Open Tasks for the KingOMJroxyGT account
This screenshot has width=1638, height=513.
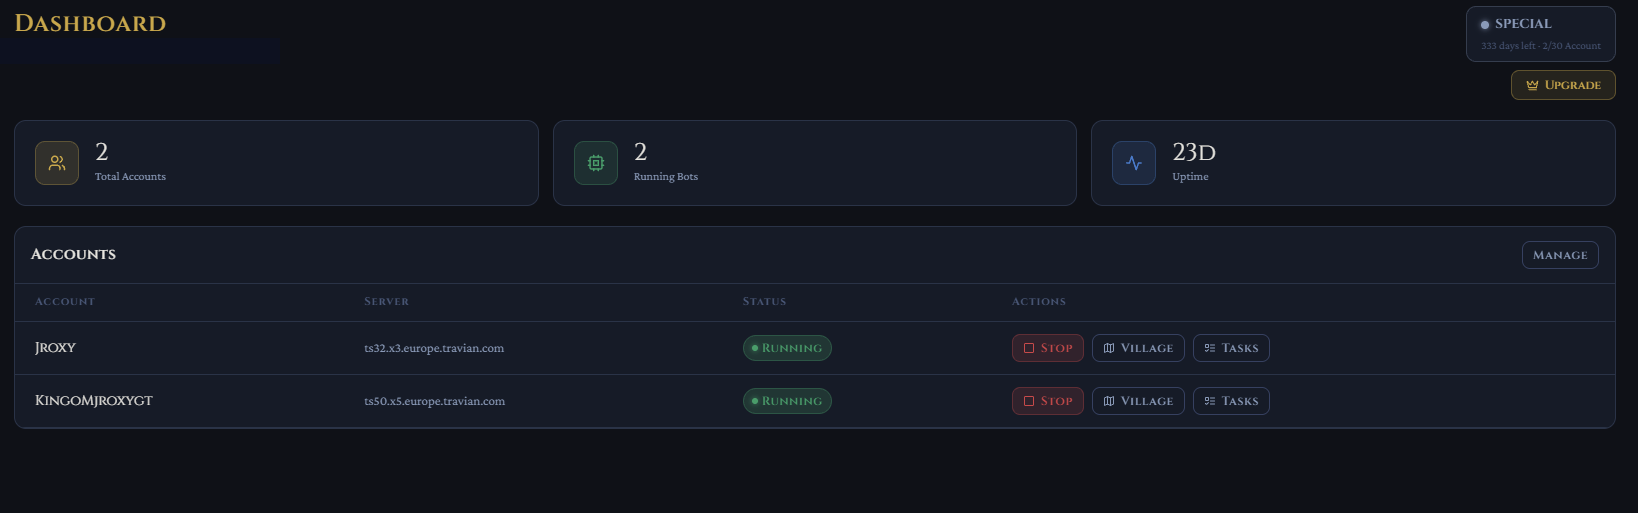click(x=1231, y=401)
